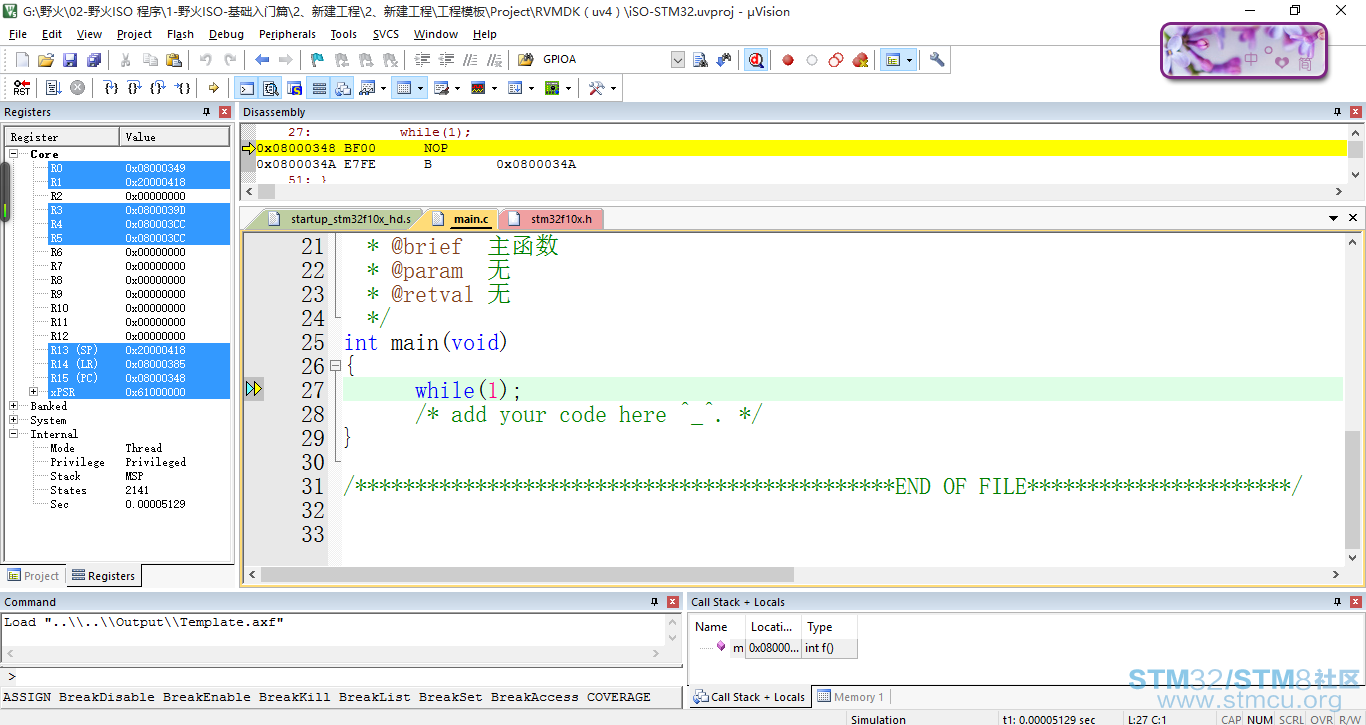
Task: Toggle the Call Stack Window button
Action: [x=343, y=88]
